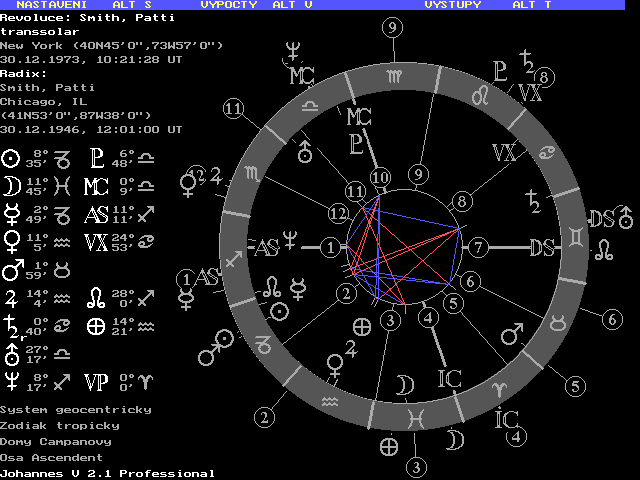Select the Moon crescent in positions table
Viewport: 640px width, 480px height.
pyautogui.click(x=10, y=185)
